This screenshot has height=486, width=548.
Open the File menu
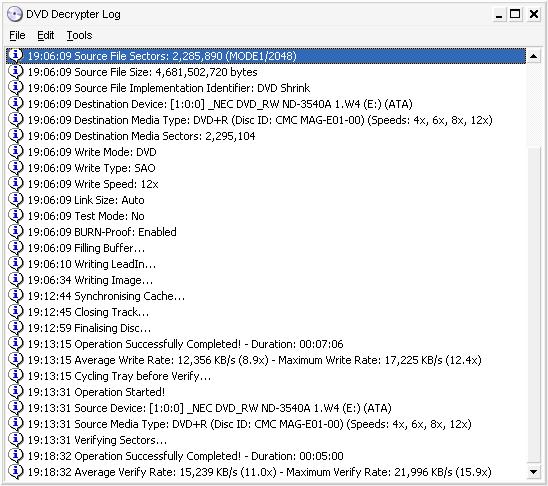(x=17, y=35)
